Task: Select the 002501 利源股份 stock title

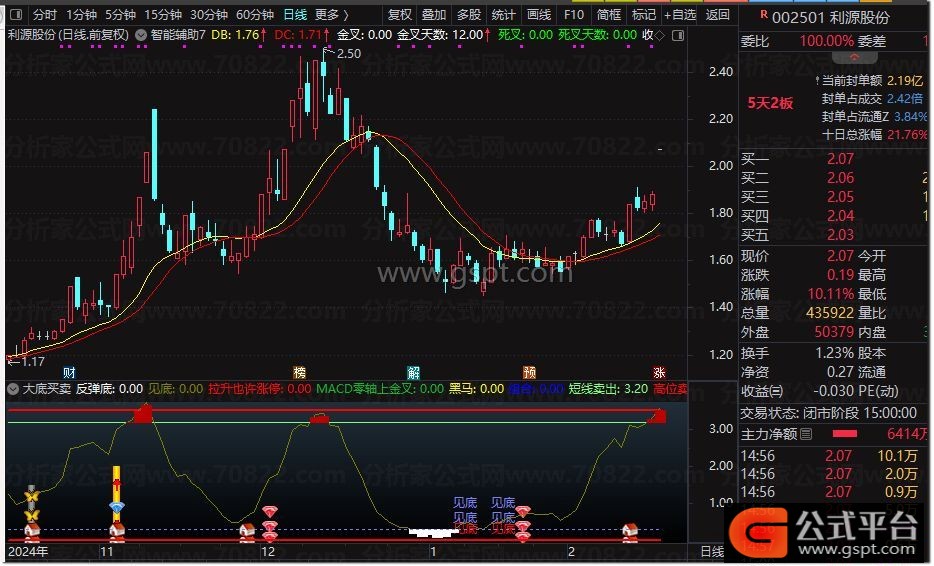Action: 830,18
